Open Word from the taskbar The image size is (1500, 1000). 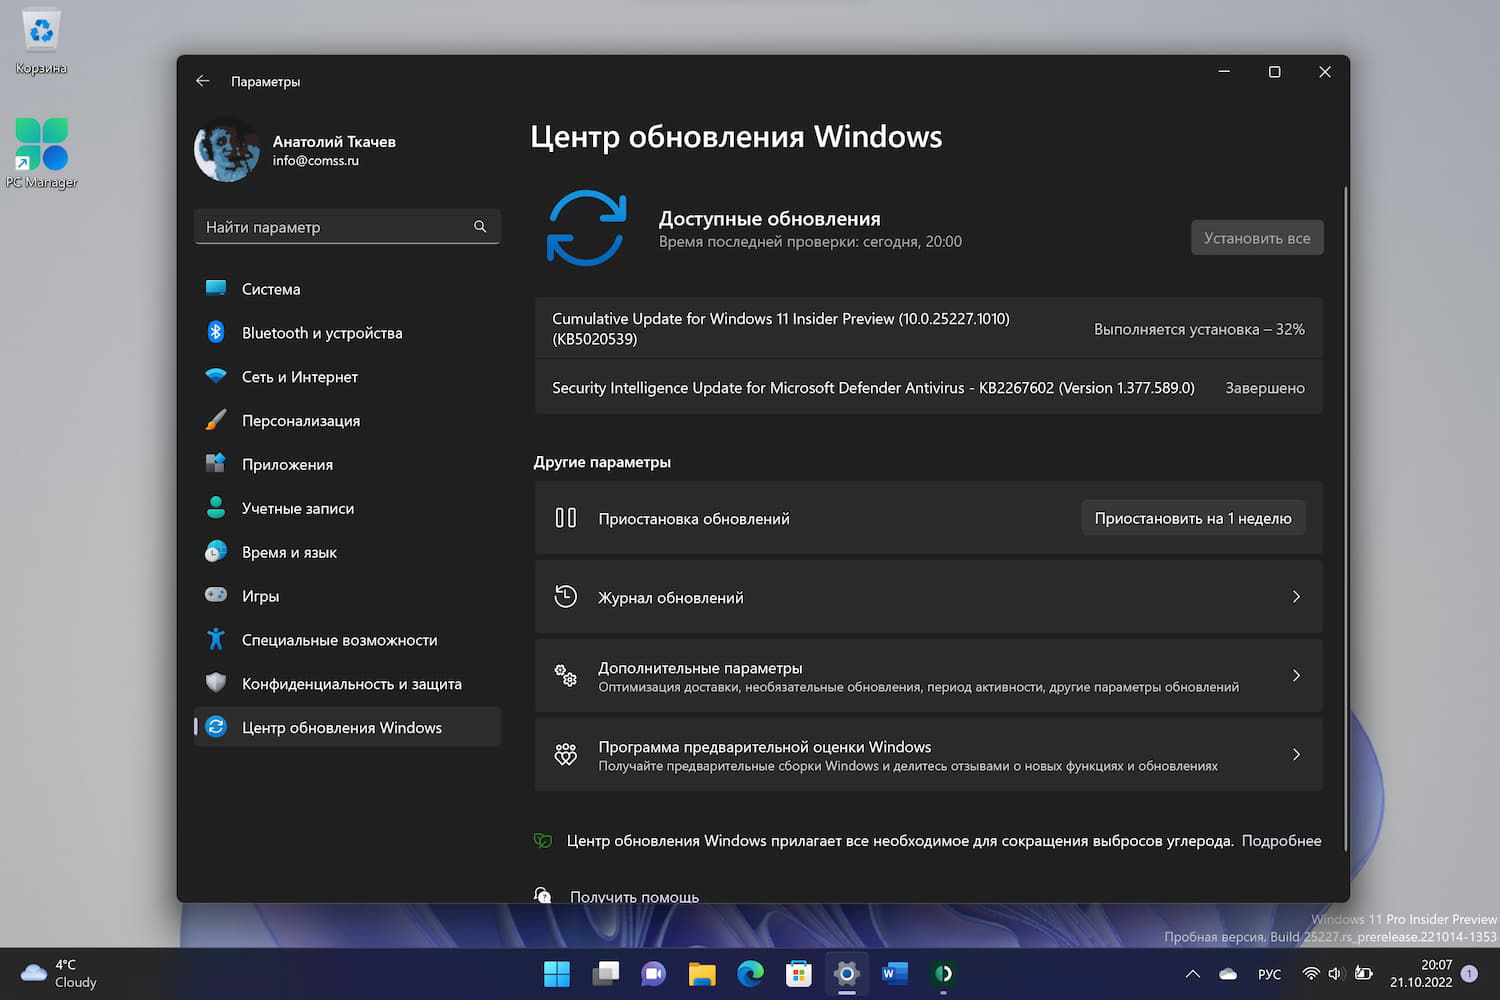[x=895, y=974]
